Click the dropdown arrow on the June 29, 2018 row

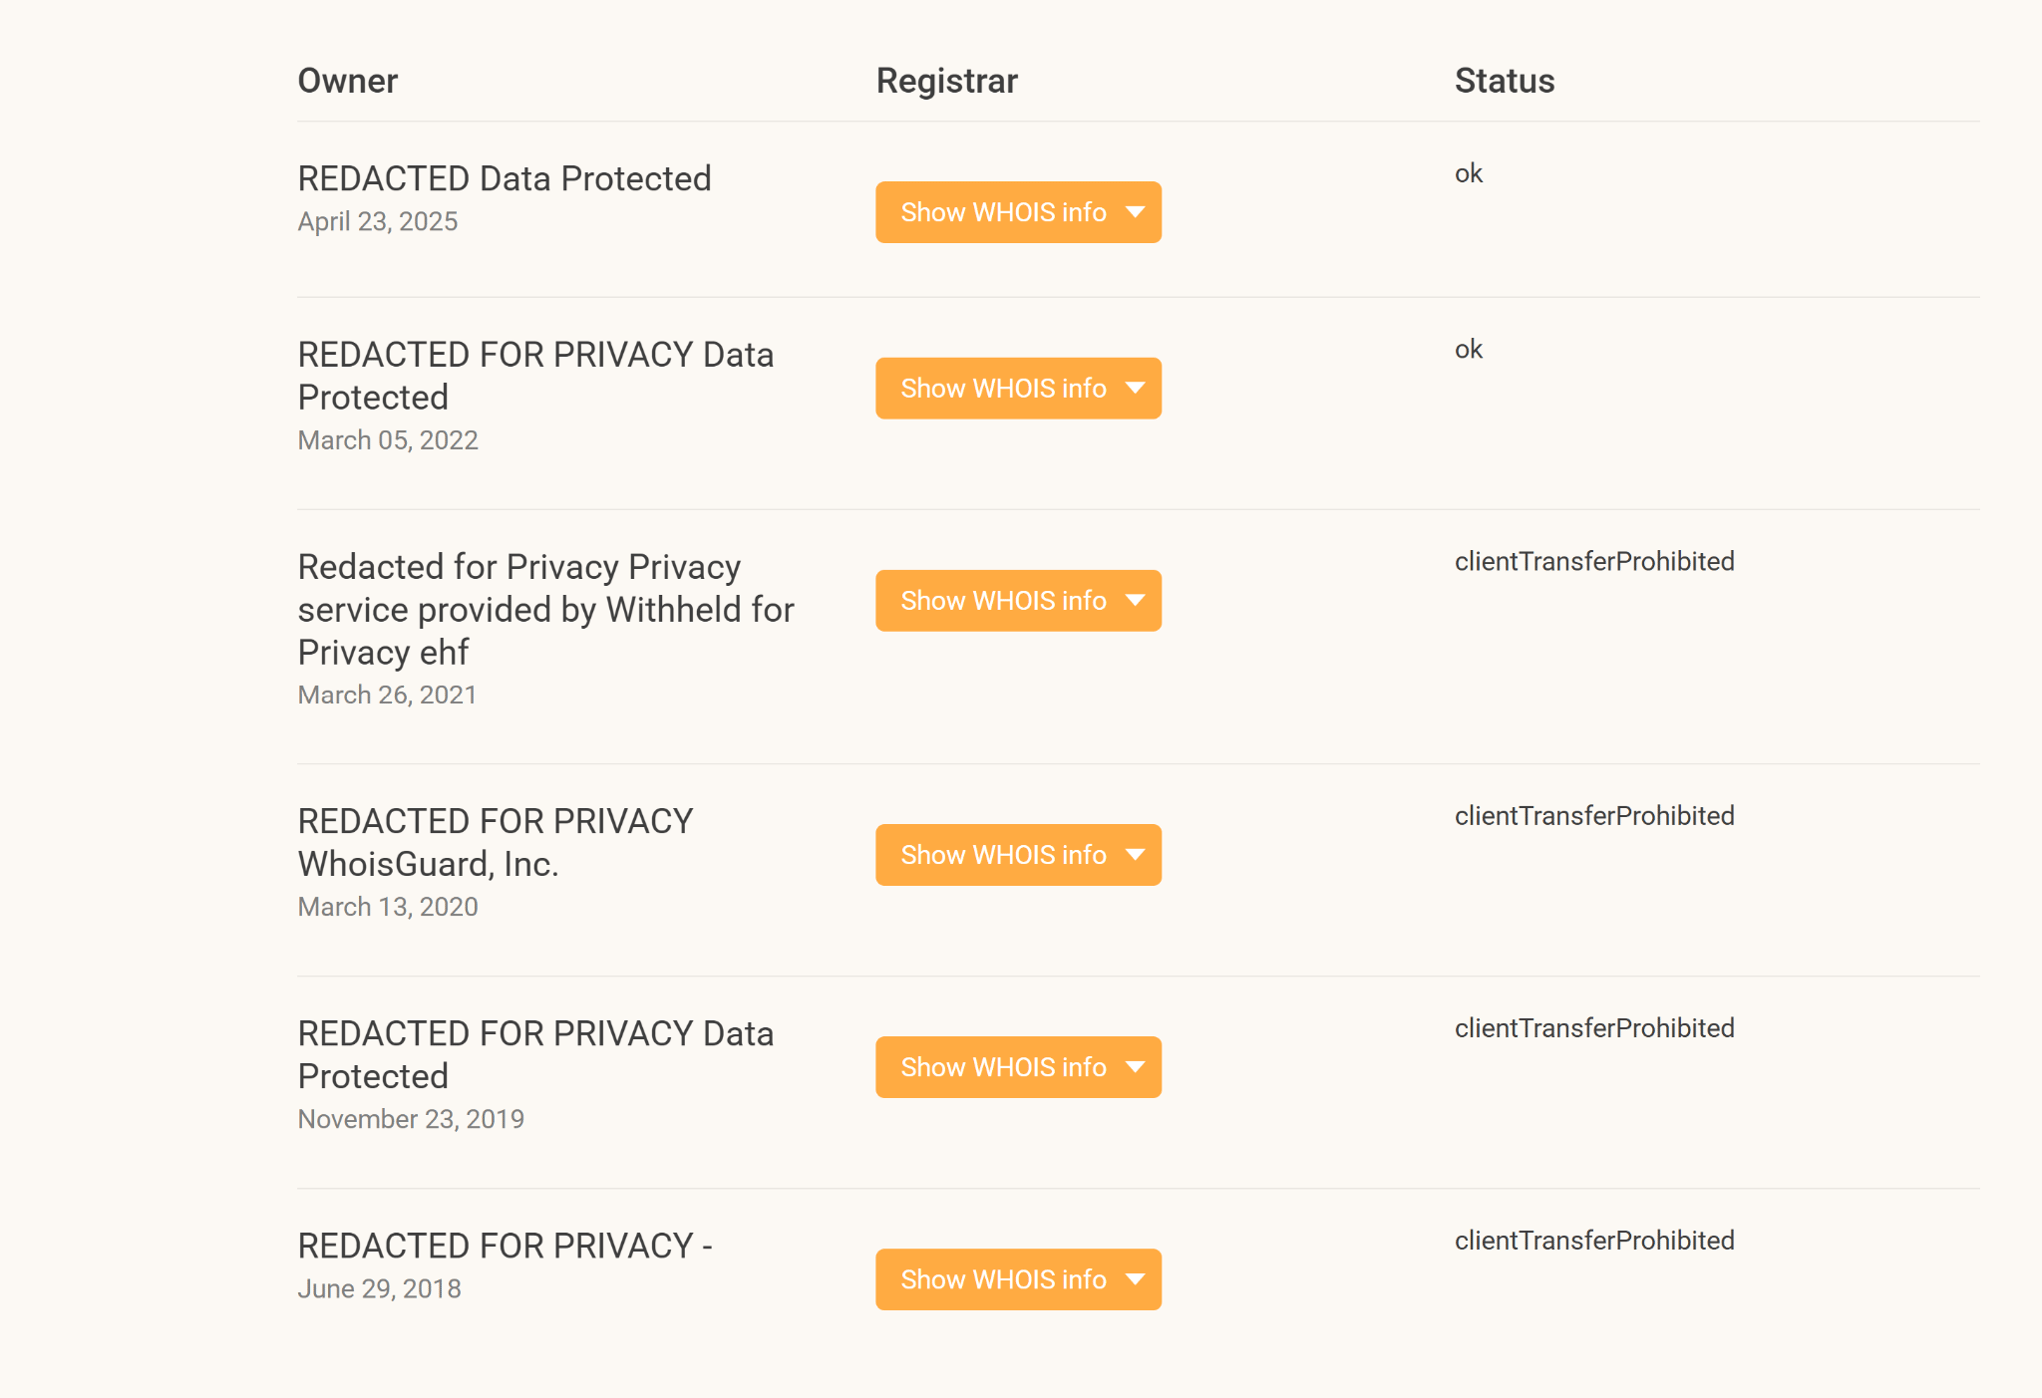(x=1135, y=1280)
